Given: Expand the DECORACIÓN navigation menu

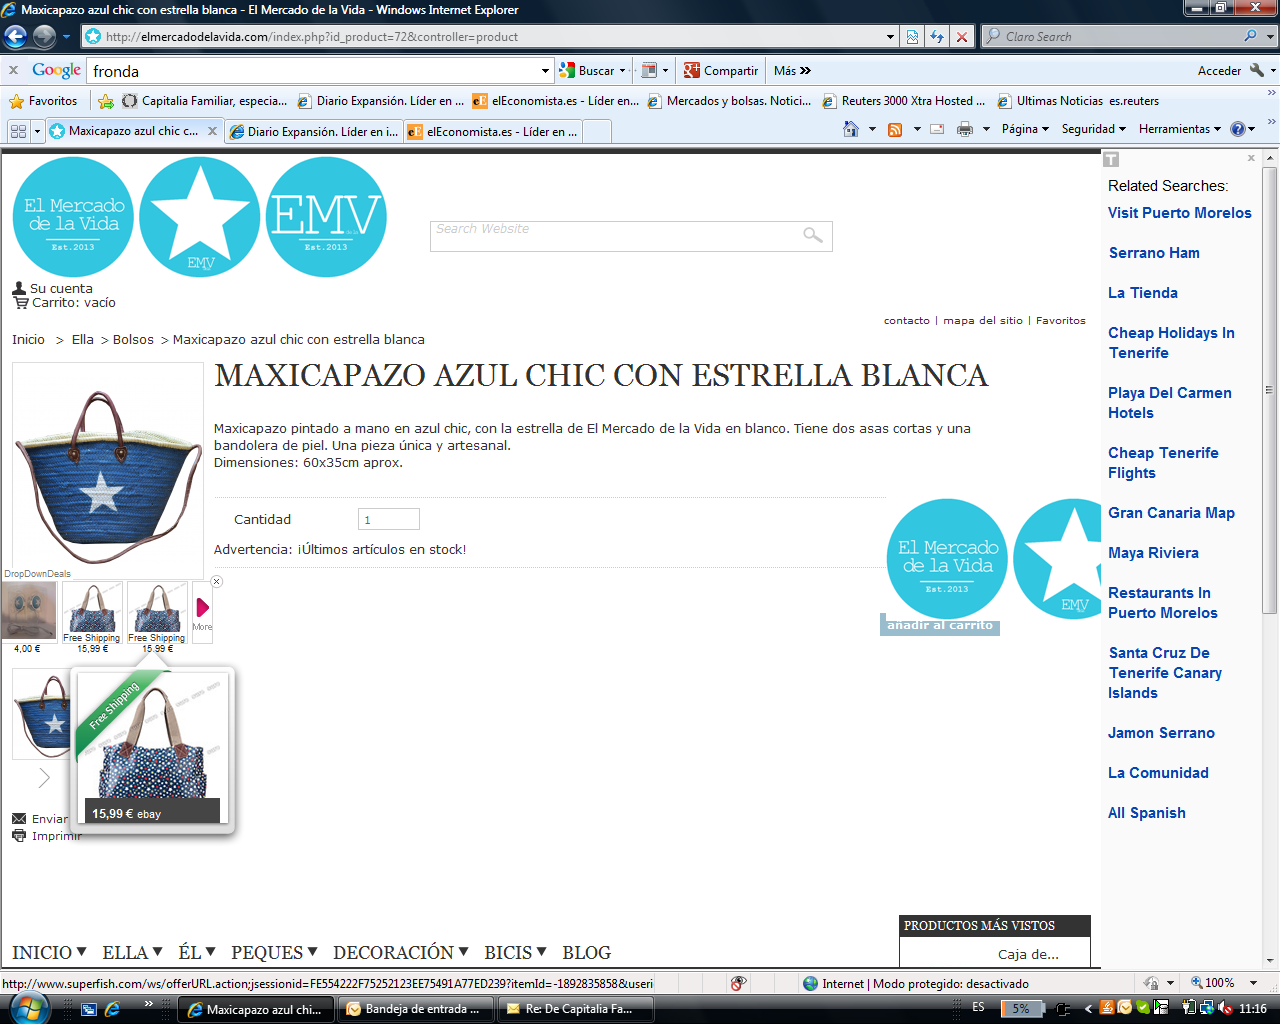Looking at the screenshot, I should [x=401, y=953].
